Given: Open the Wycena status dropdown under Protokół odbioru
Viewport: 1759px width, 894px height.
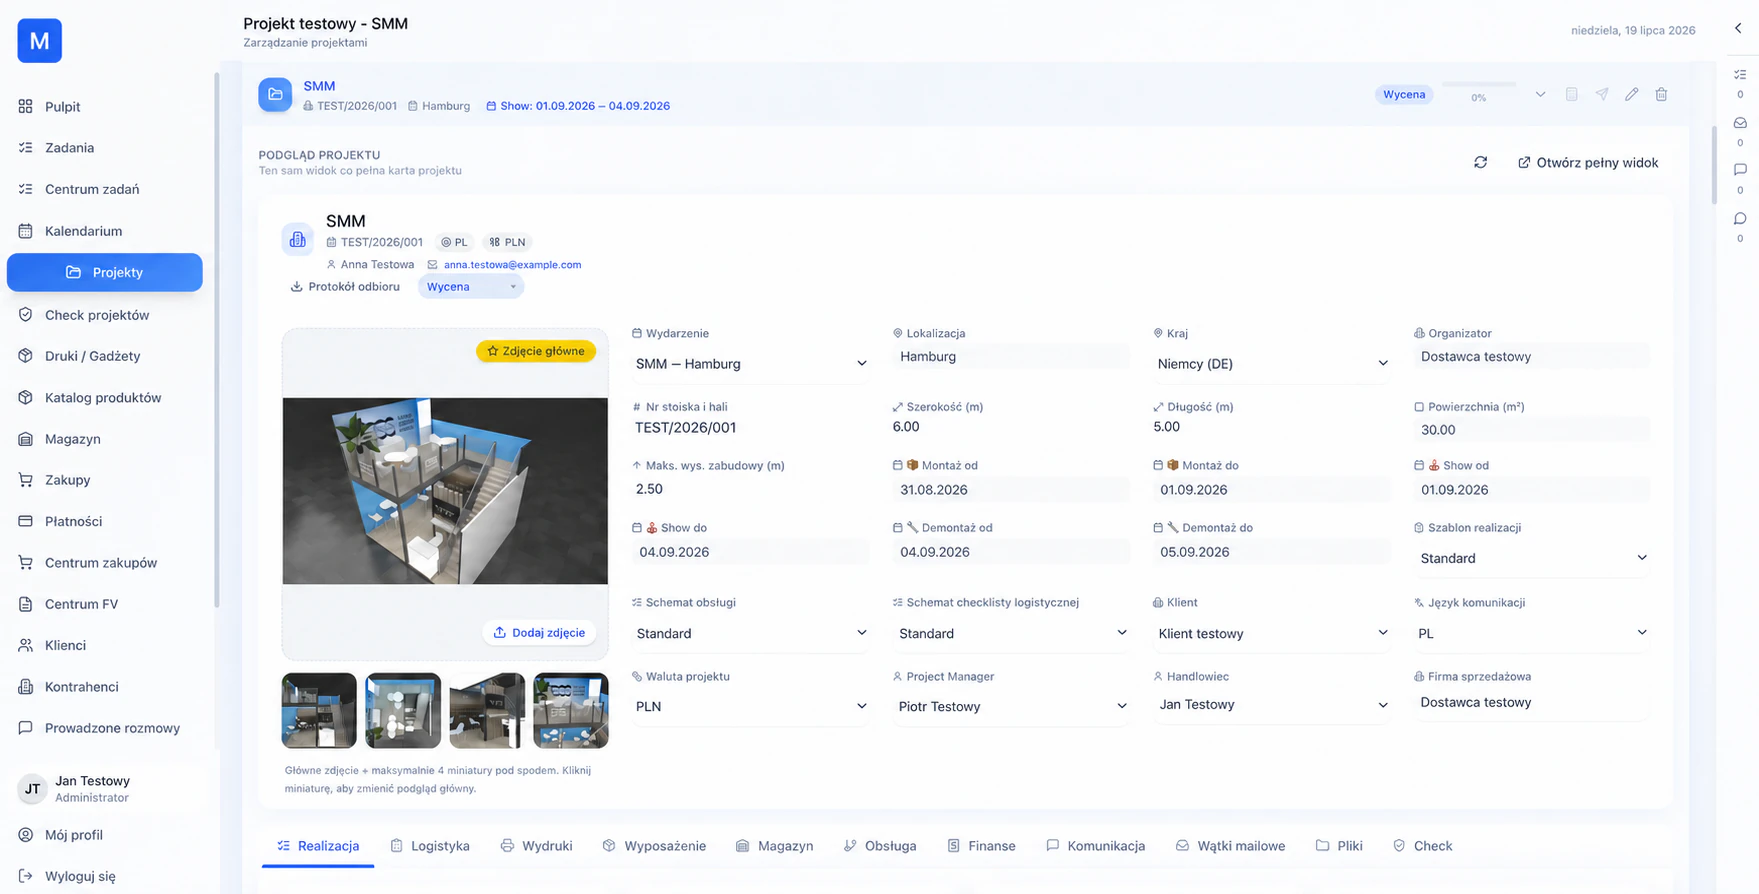Looking at the screenshot, I should click(471, 286).
